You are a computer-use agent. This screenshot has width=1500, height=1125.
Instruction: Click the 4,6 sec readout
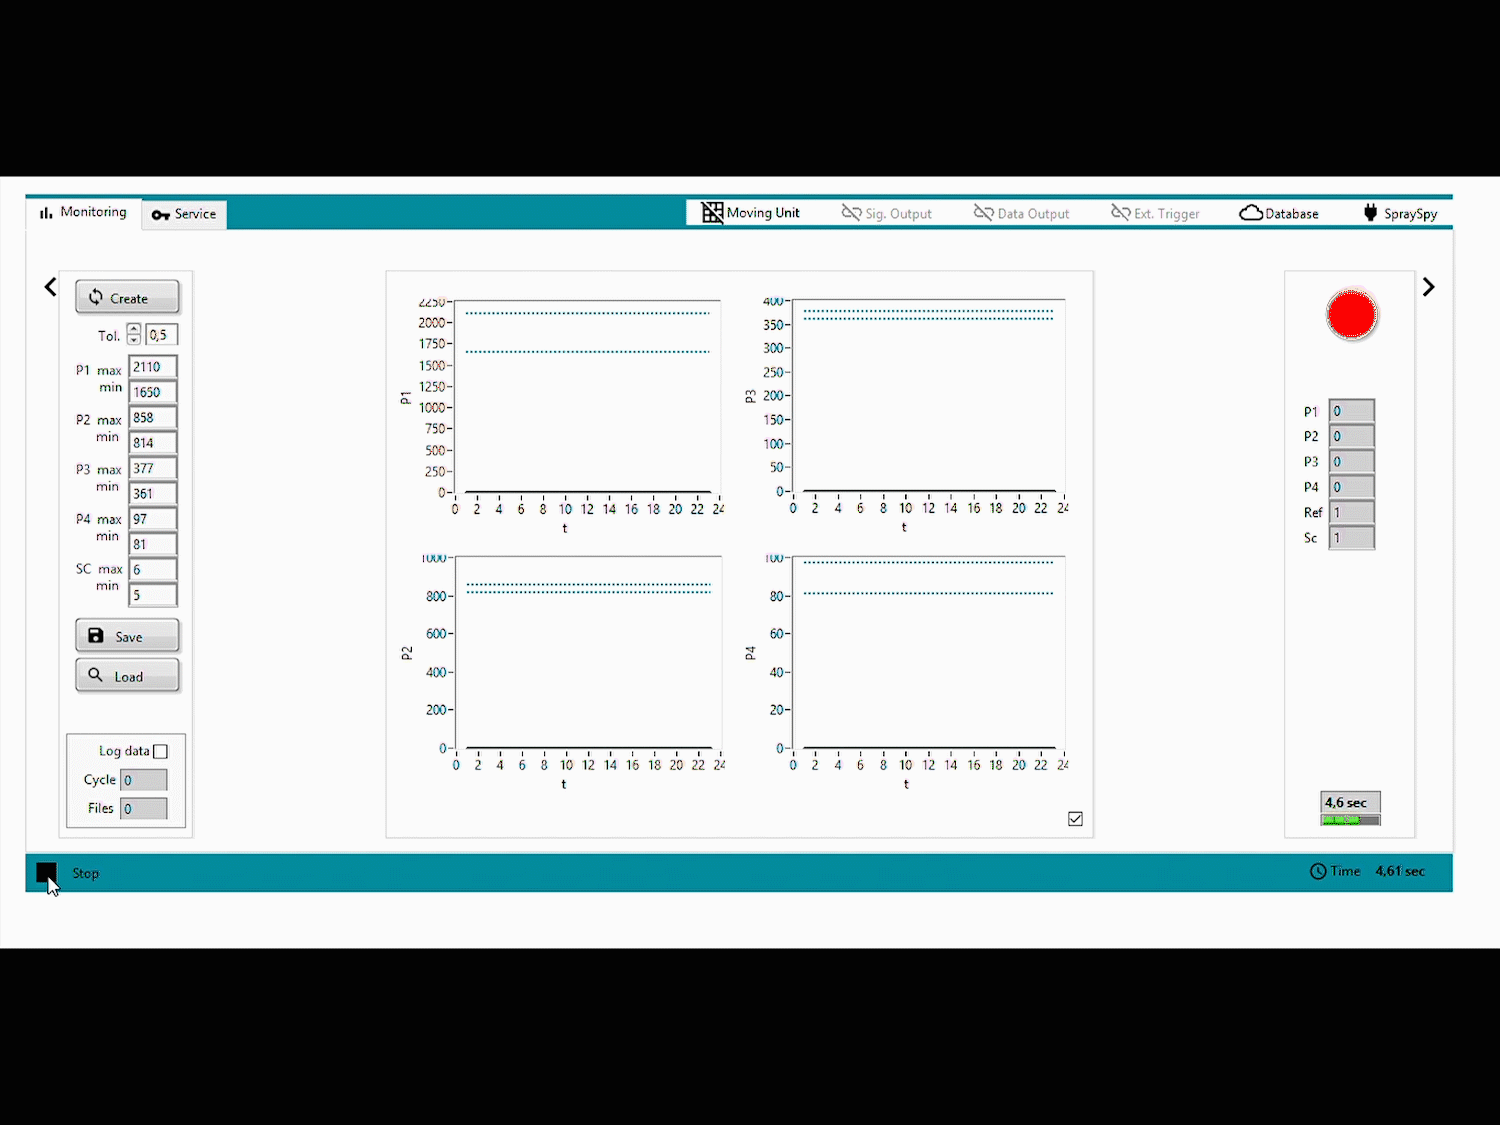1350,803
